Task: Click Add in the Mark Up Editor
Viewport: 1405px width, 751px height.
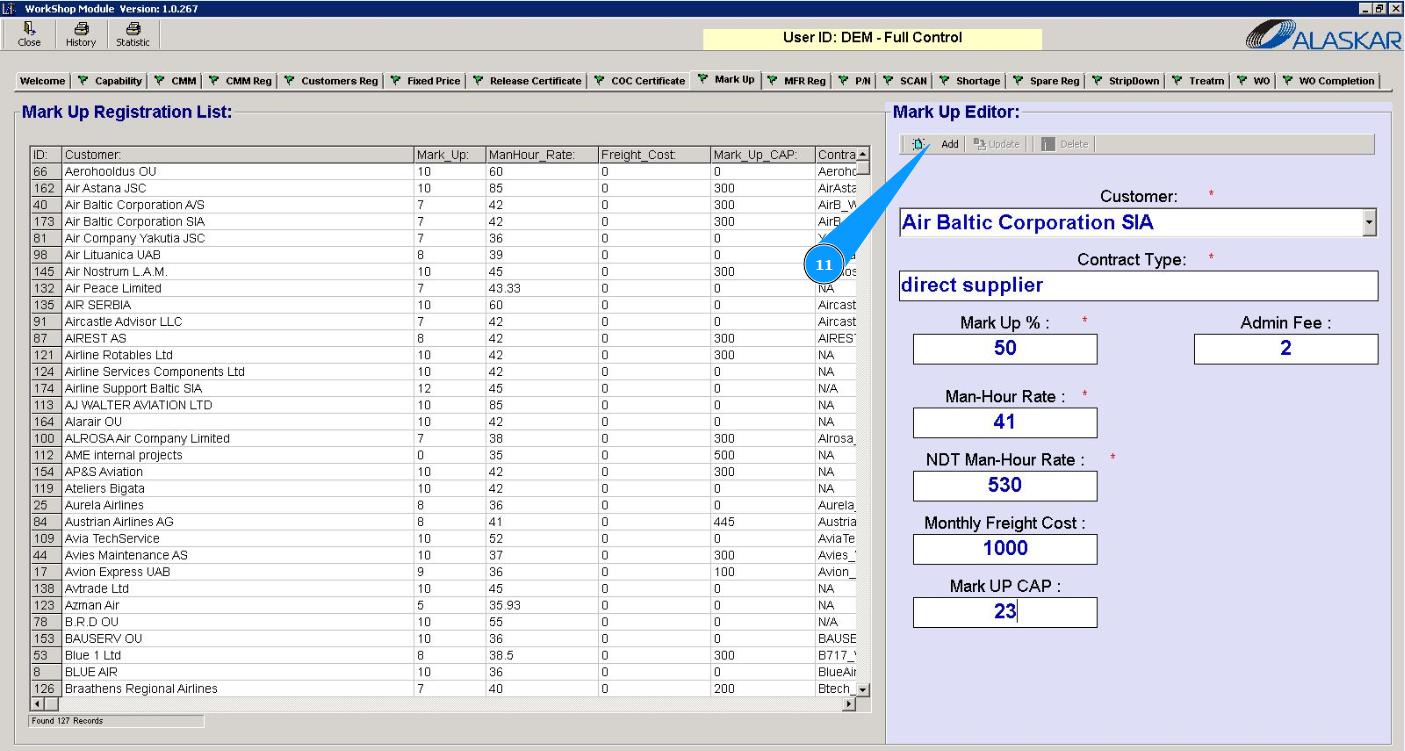Action: [937, 144]
